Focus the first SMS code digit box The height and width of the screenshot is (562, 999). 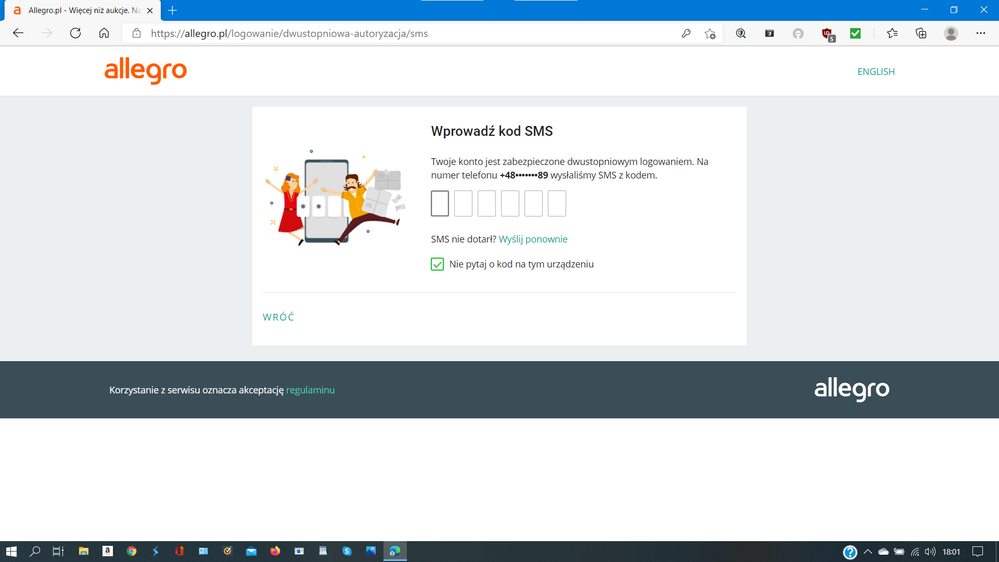tap(440, 204)
